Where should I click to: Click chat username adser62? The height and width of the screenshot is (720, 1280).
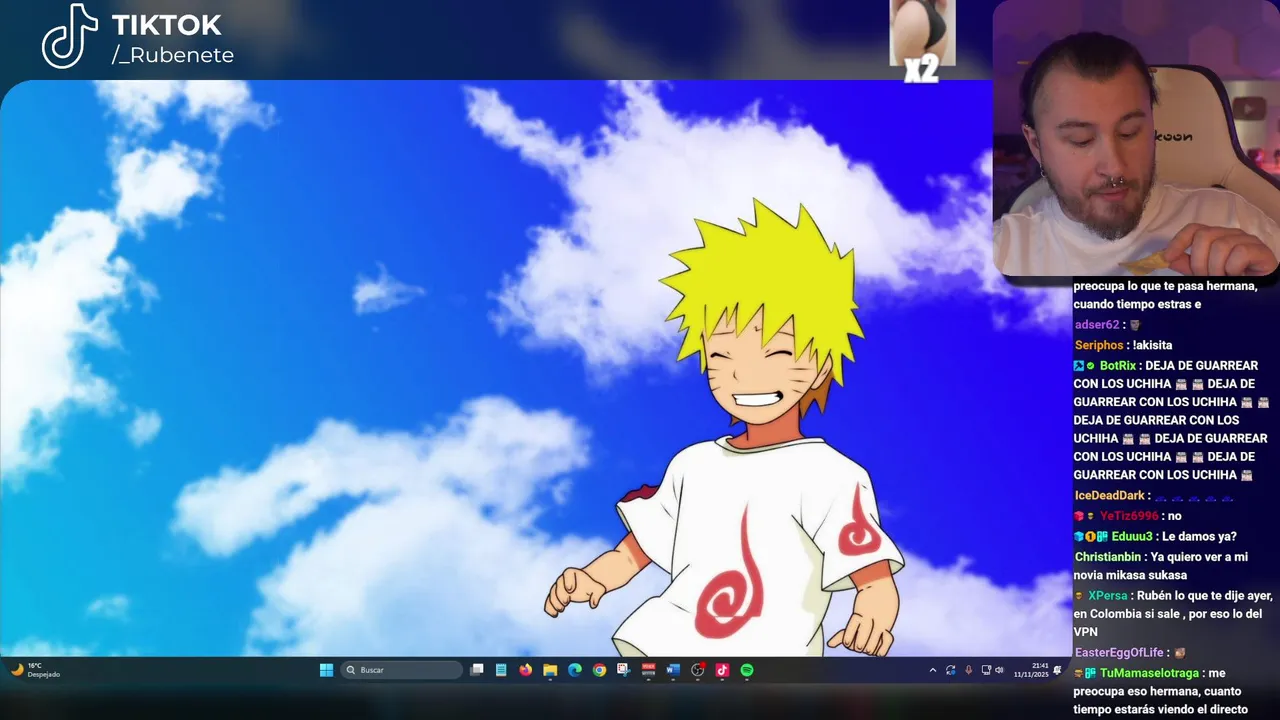tap(1097, 325)
